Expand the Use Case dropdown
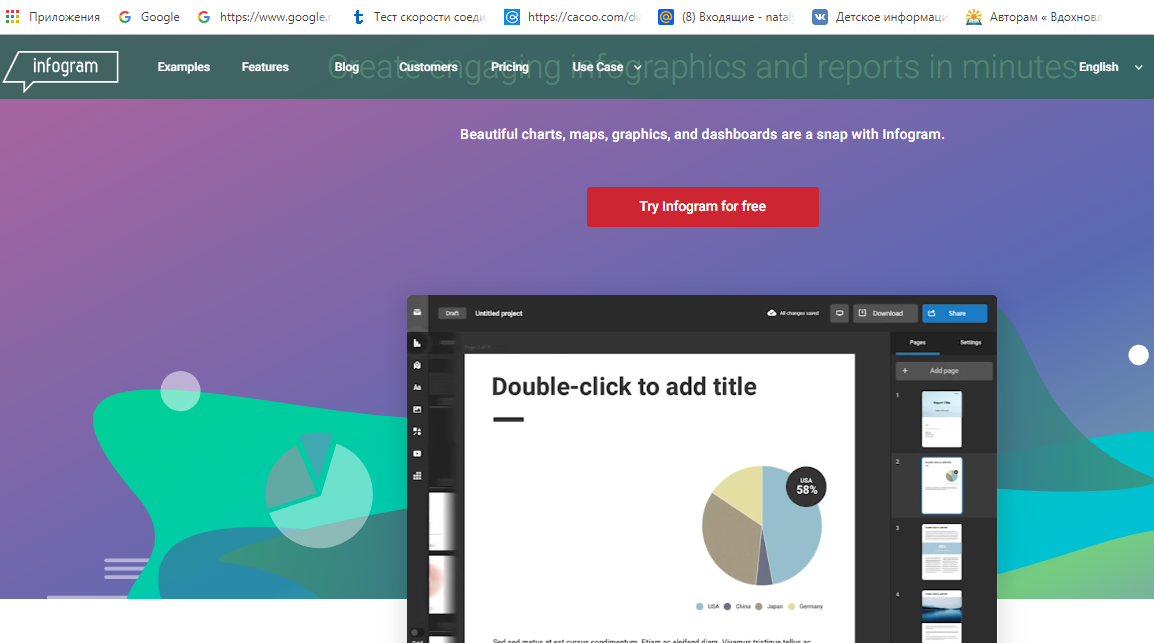 click(x=607, y=67)
